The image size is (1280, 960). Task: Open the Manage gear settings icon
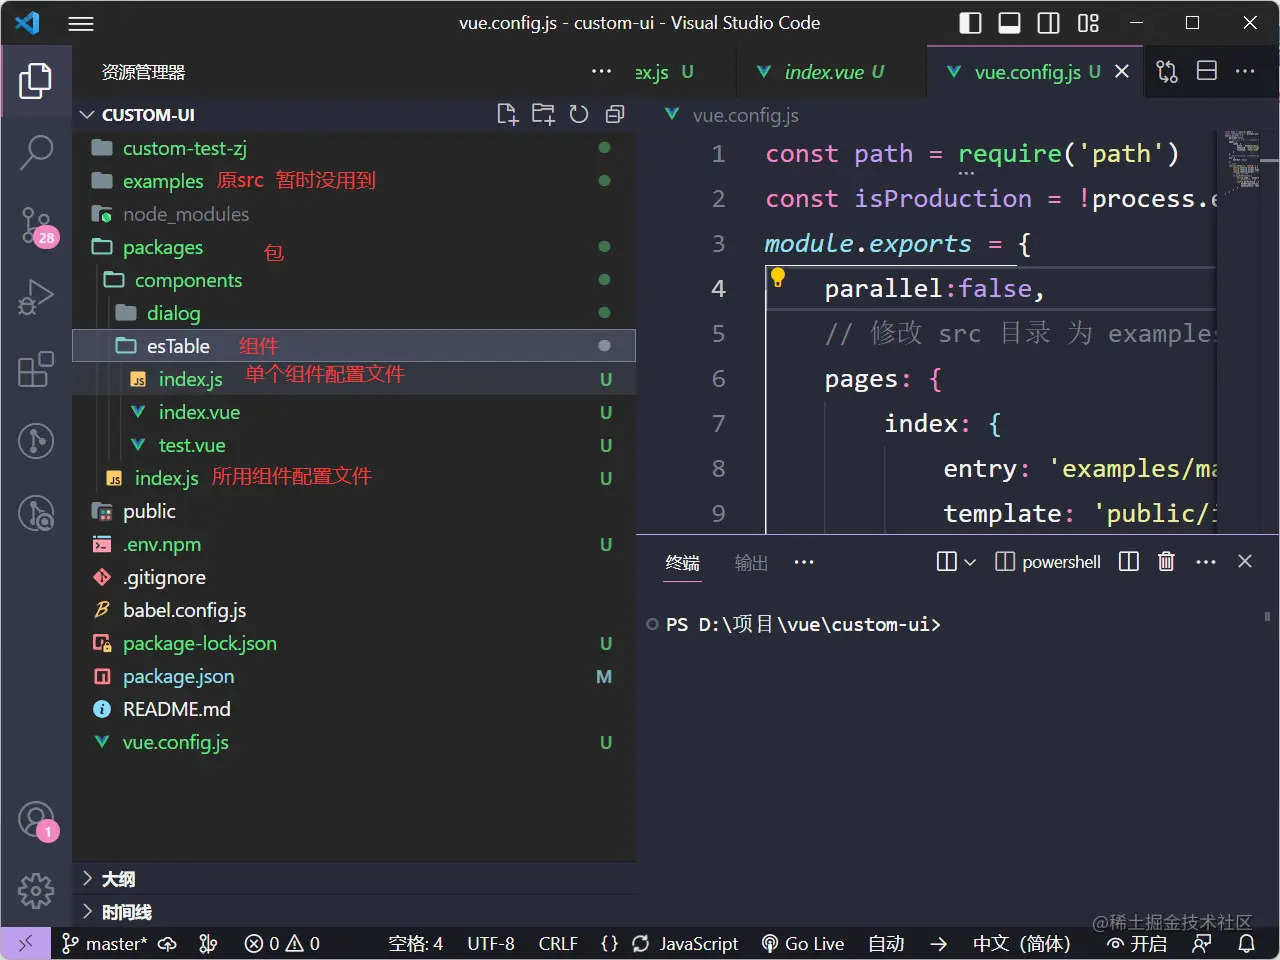click(36, 889)
